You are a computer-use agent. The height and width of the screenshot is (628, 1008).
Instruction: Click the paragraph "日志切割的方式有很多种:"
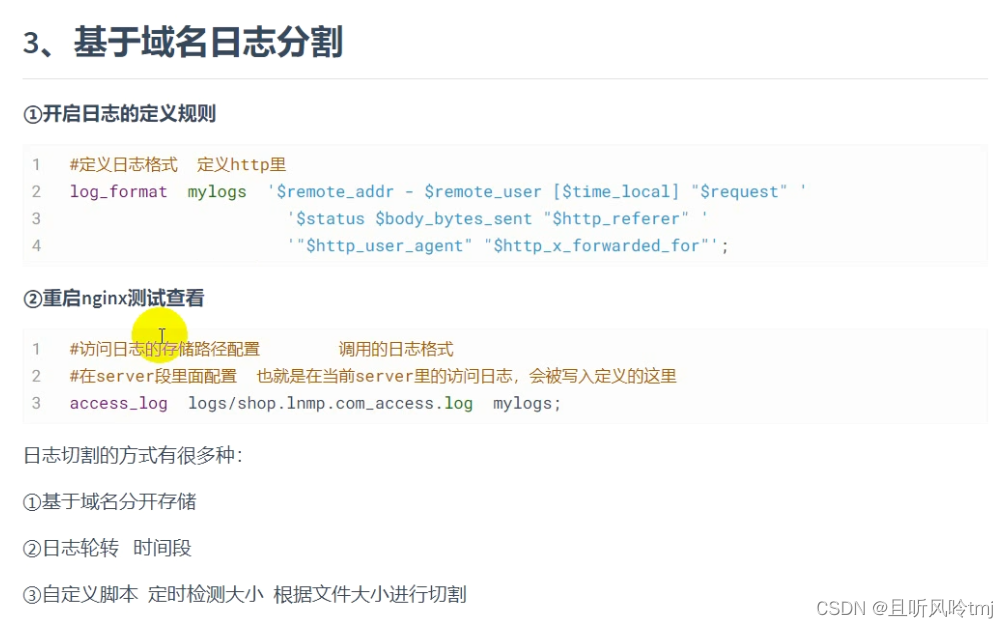(133, 455)
